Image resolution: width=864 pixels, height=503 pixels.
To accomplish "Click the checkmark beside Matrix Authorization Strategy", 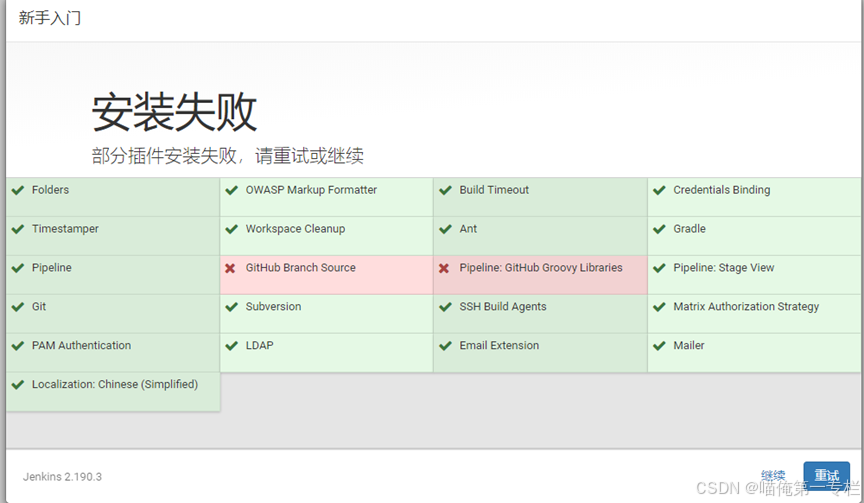I will pyautogui.click(x=659, y=307).
